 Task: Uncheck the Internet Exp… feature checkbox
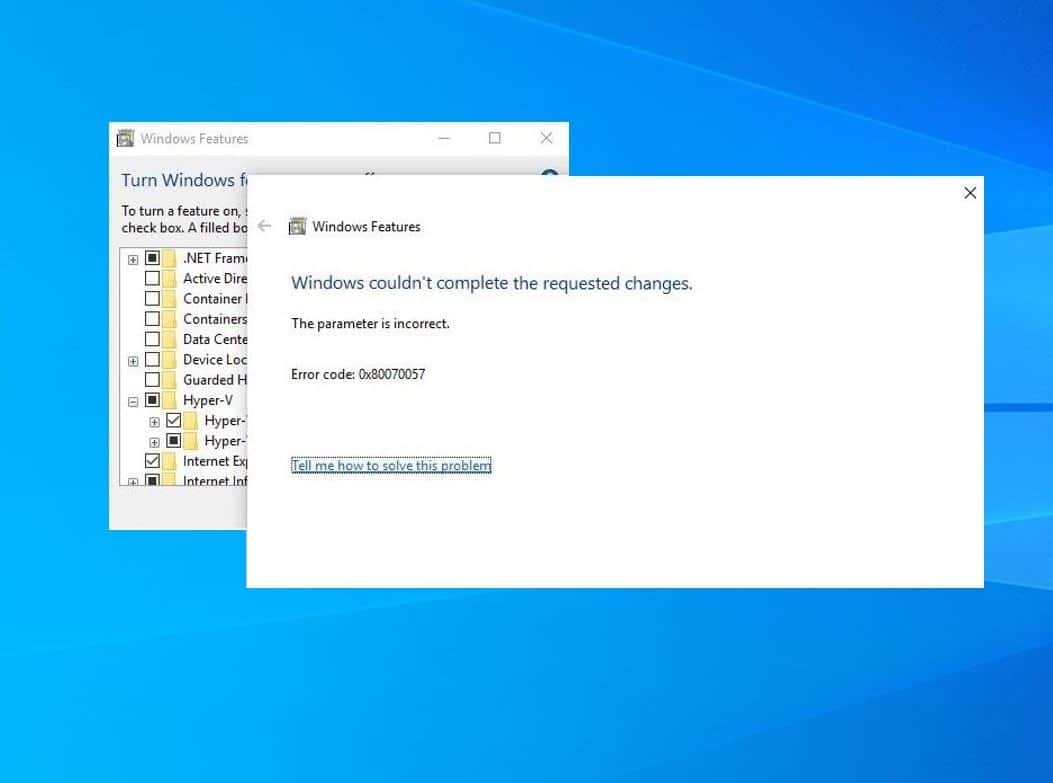pyautogui.click(x=152, y=461)
